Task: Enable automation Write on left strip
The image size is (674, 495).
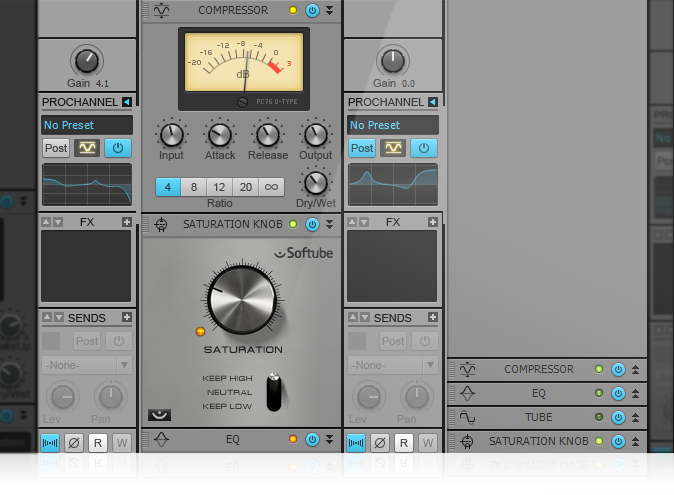Action: [x=122, y=443]
